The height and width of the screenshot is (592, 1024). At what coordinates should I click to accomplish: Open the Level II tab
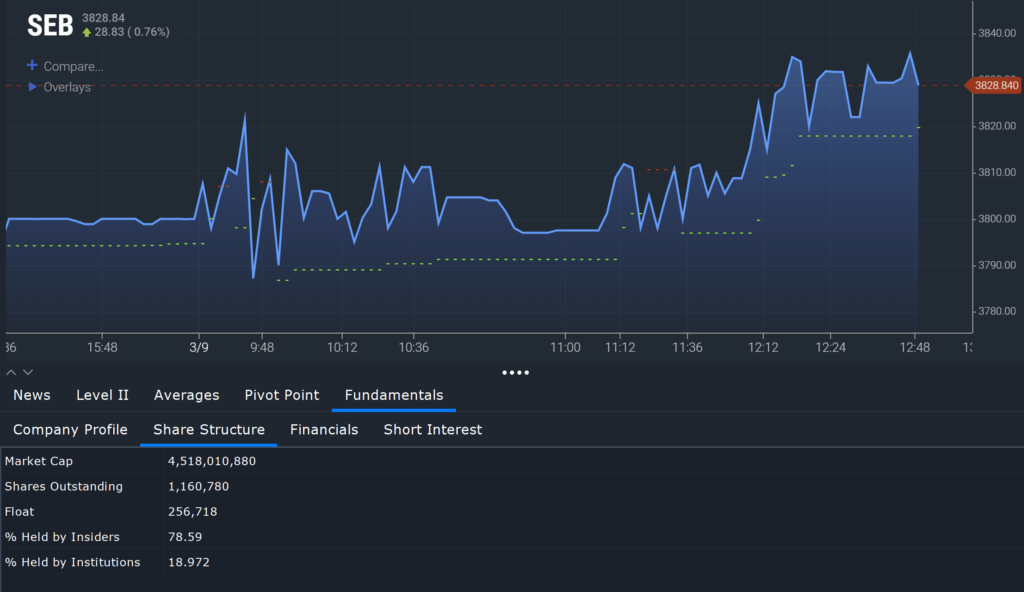coord(102,394)
